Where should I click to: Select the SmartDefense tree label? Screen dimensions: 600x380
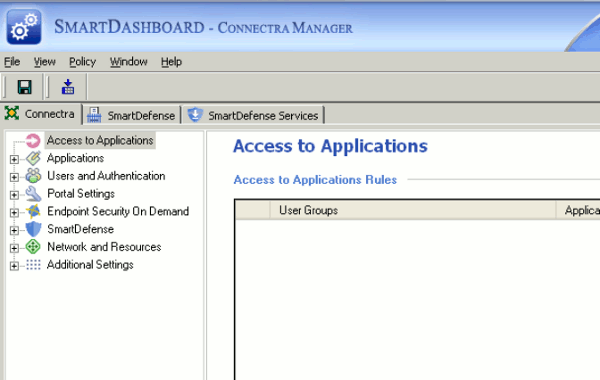pyautogui.click(x=81, y=229)
